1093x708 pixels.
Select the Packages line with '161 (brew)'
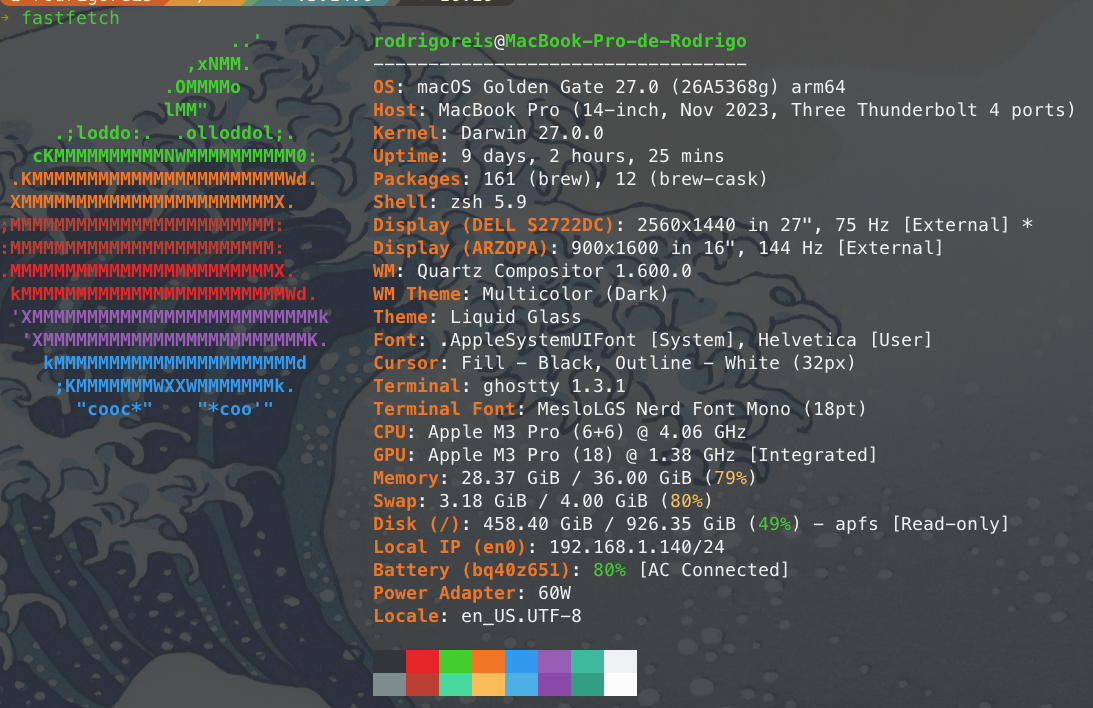coord(570,179)
